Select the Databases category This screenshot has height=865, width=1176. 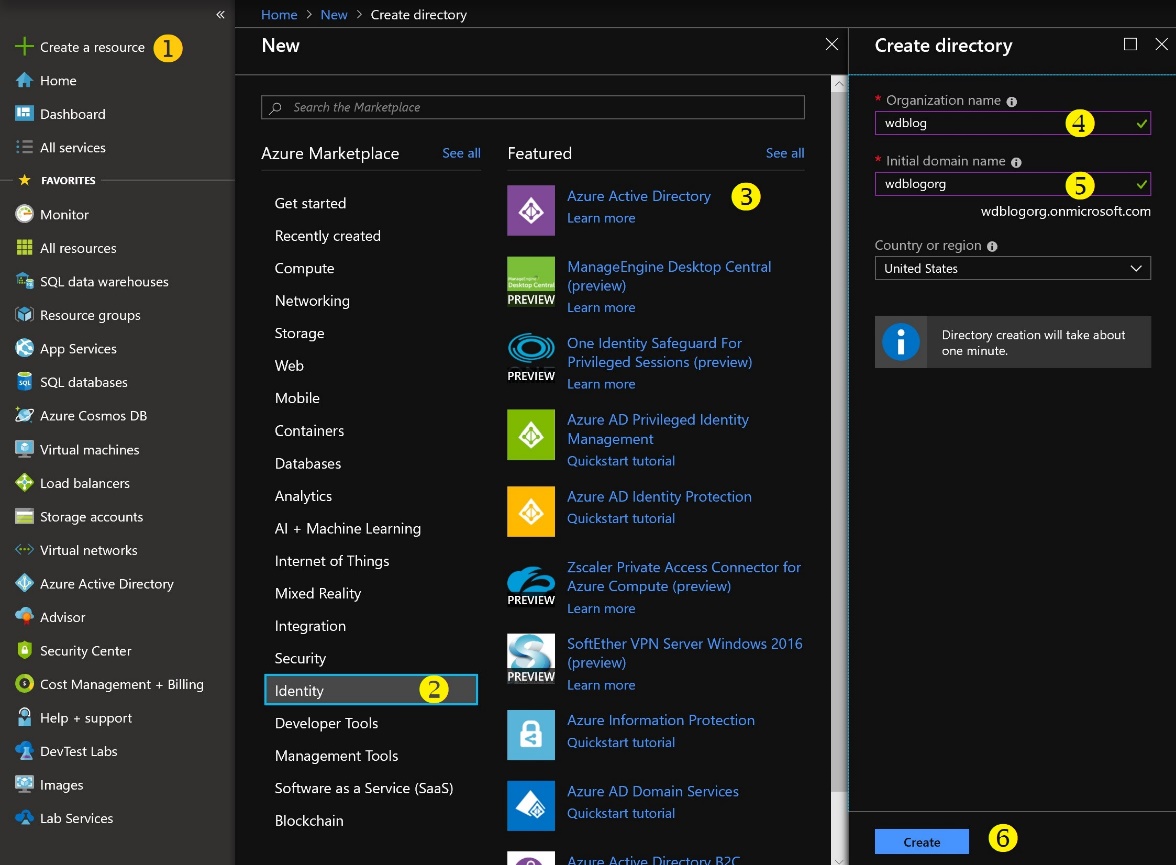[308, 464]
